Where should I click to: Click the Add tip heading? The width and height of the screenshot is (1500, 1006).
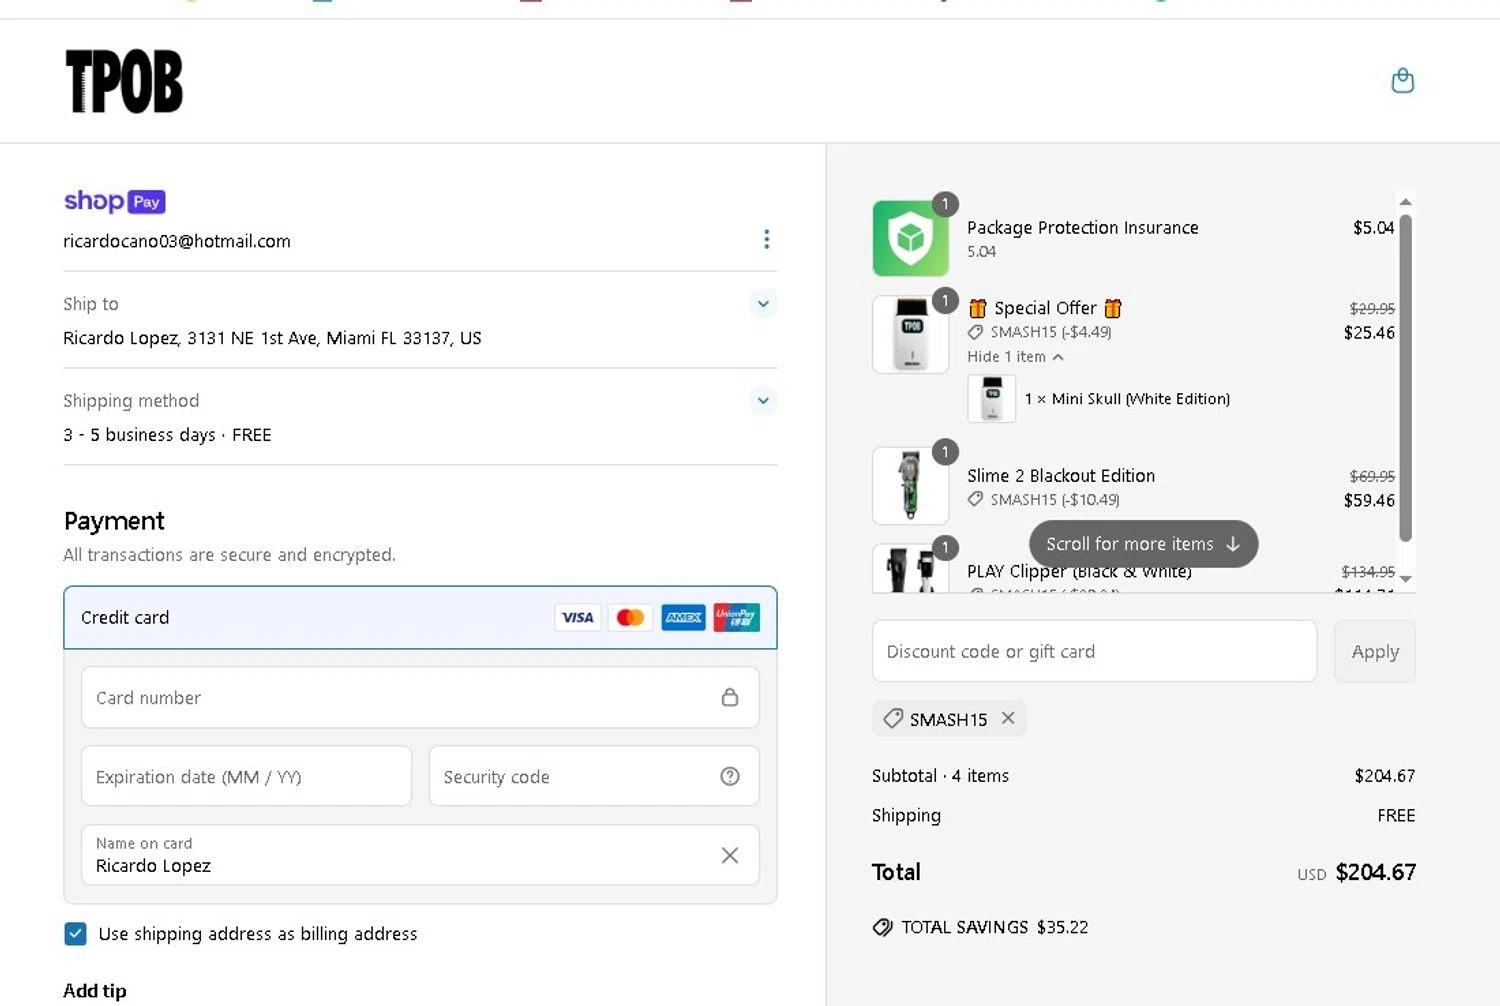pos(95,991)
